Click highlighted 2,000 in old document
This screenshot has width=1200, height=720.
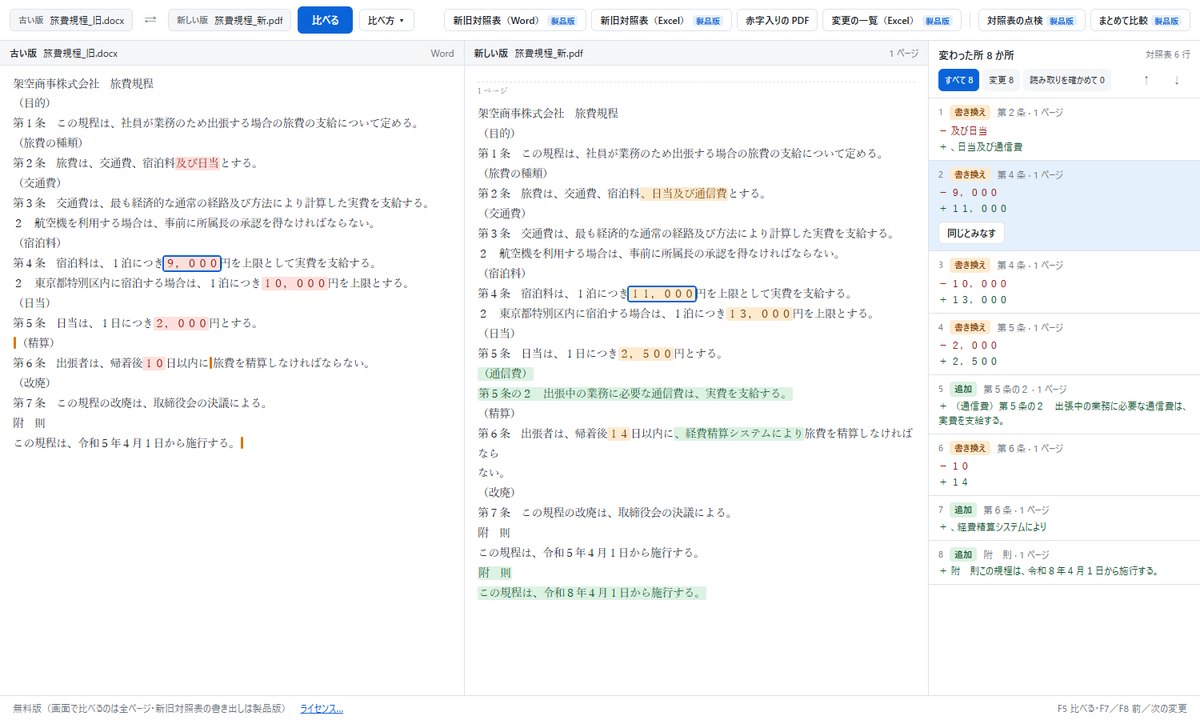181,323
